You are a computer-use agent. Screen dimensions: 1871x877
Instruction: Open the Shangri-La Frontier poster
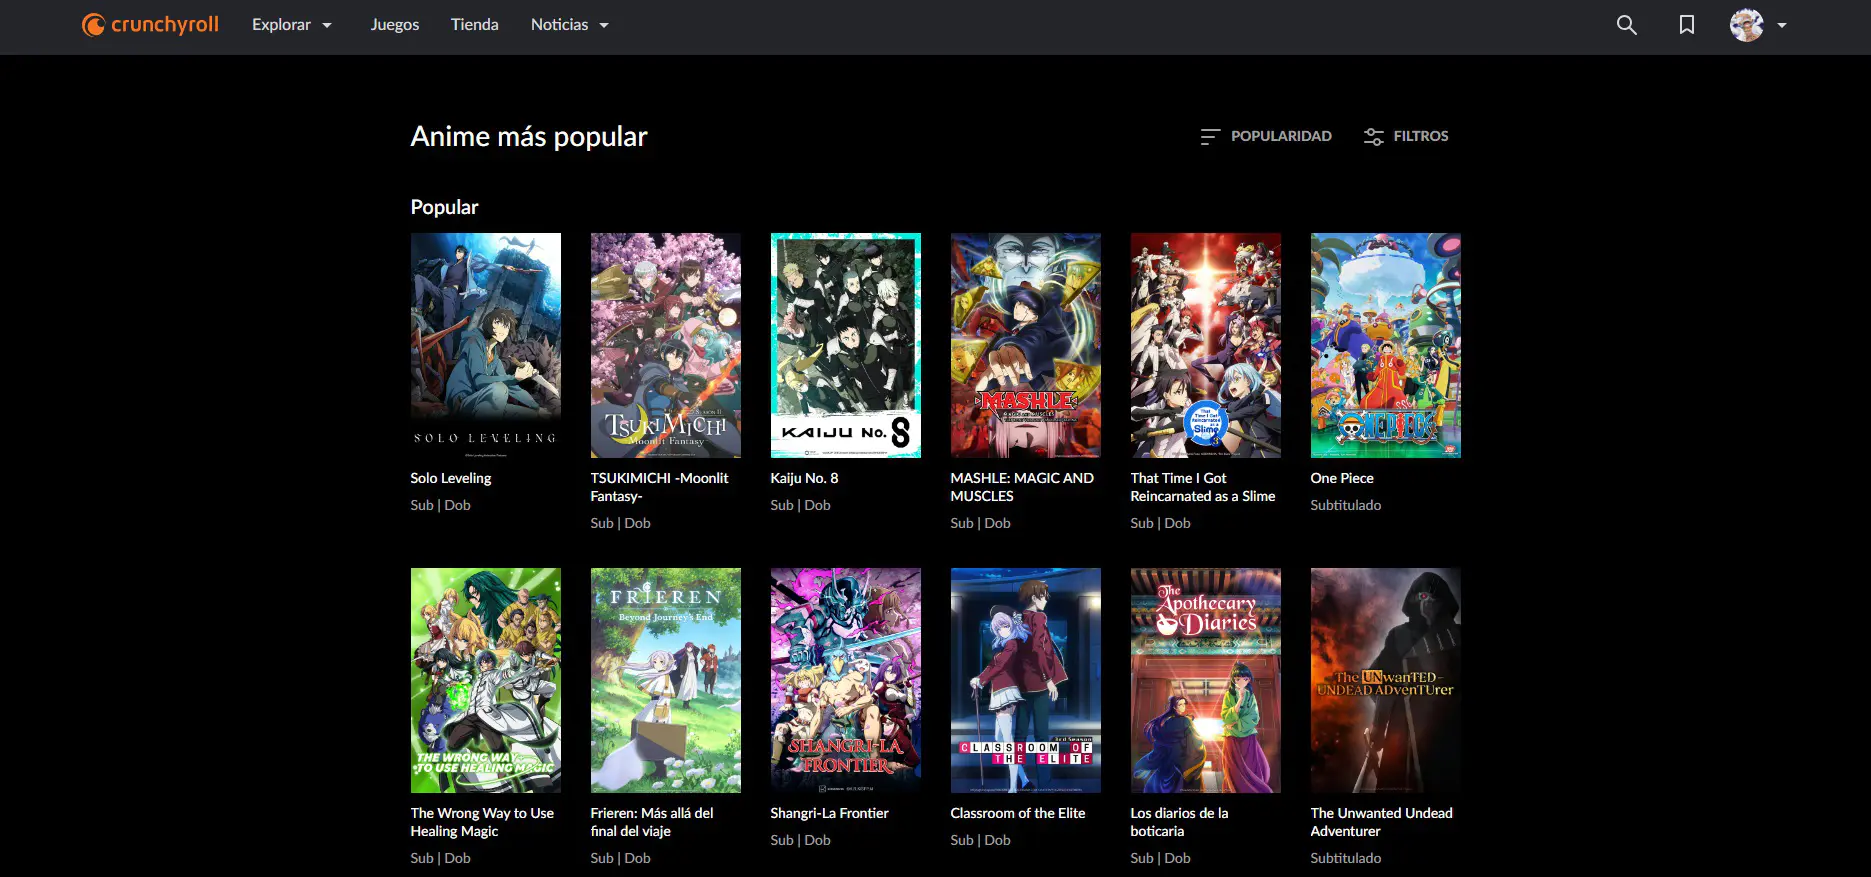pyautogui.click(x=846, y=680)
